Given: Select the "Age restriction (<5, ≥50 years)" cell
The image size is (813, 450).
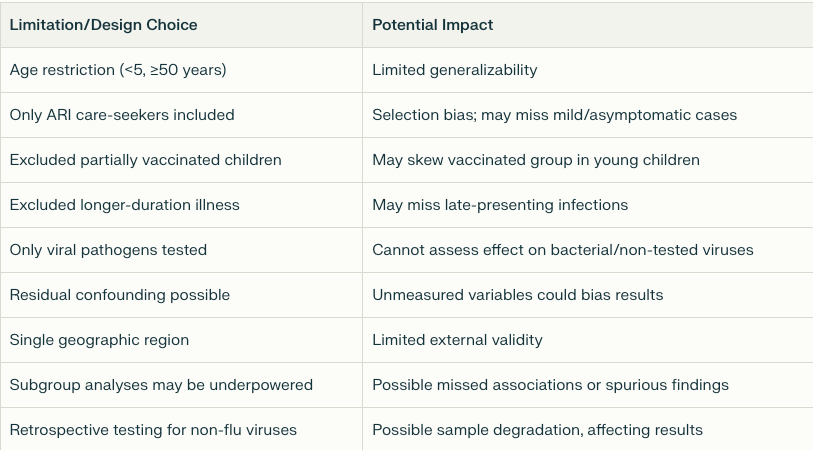Looking at the screenshot, I should 118,70.
